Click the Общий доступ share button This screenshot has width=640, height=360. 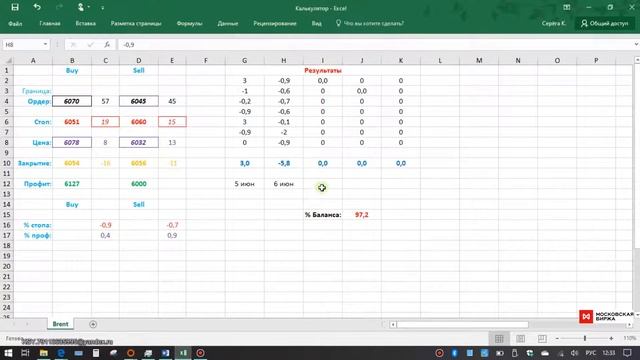coord(605,23)
